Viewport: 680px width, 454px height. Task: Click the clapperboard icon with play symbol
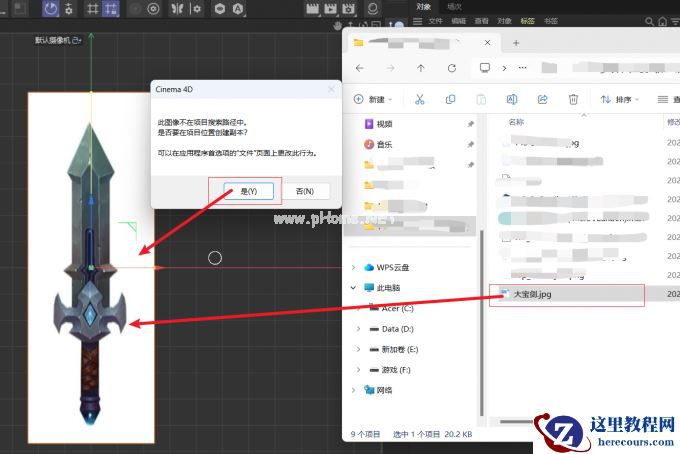point(330,9)
